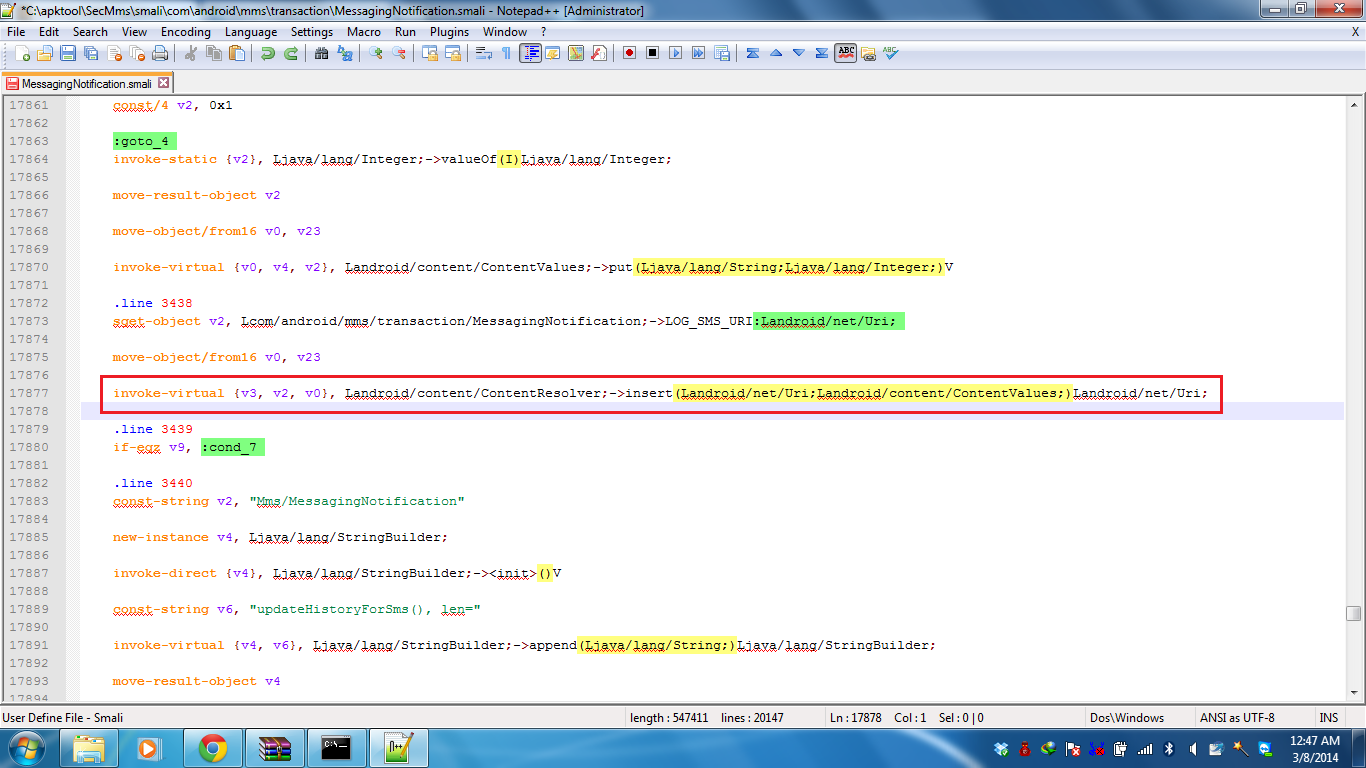Click the Close All toolbar icon
Image resolution: width=1366 pixels, height=768 pixels.
(137, 53)
